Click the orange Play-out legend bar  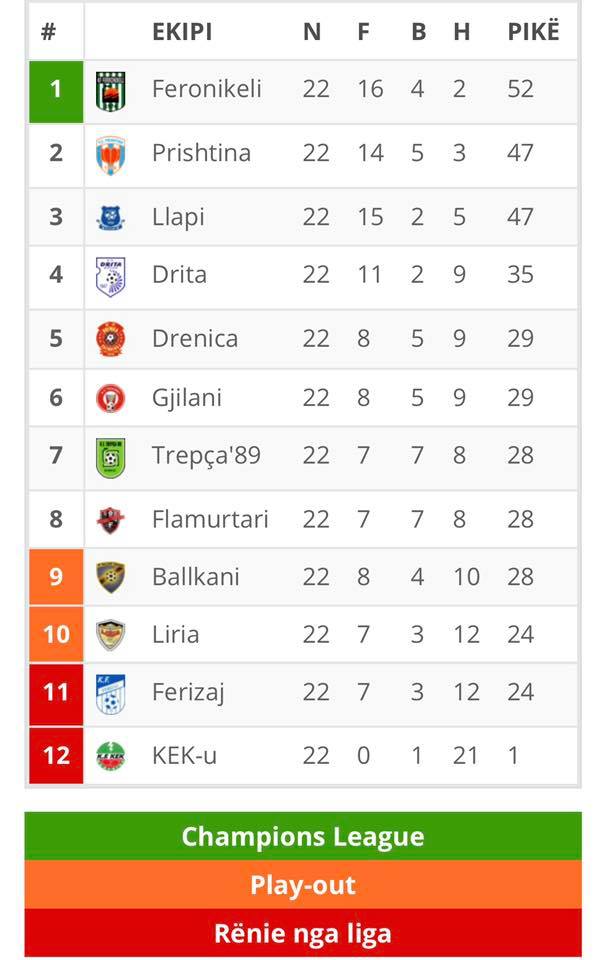[x=303, y=884]
